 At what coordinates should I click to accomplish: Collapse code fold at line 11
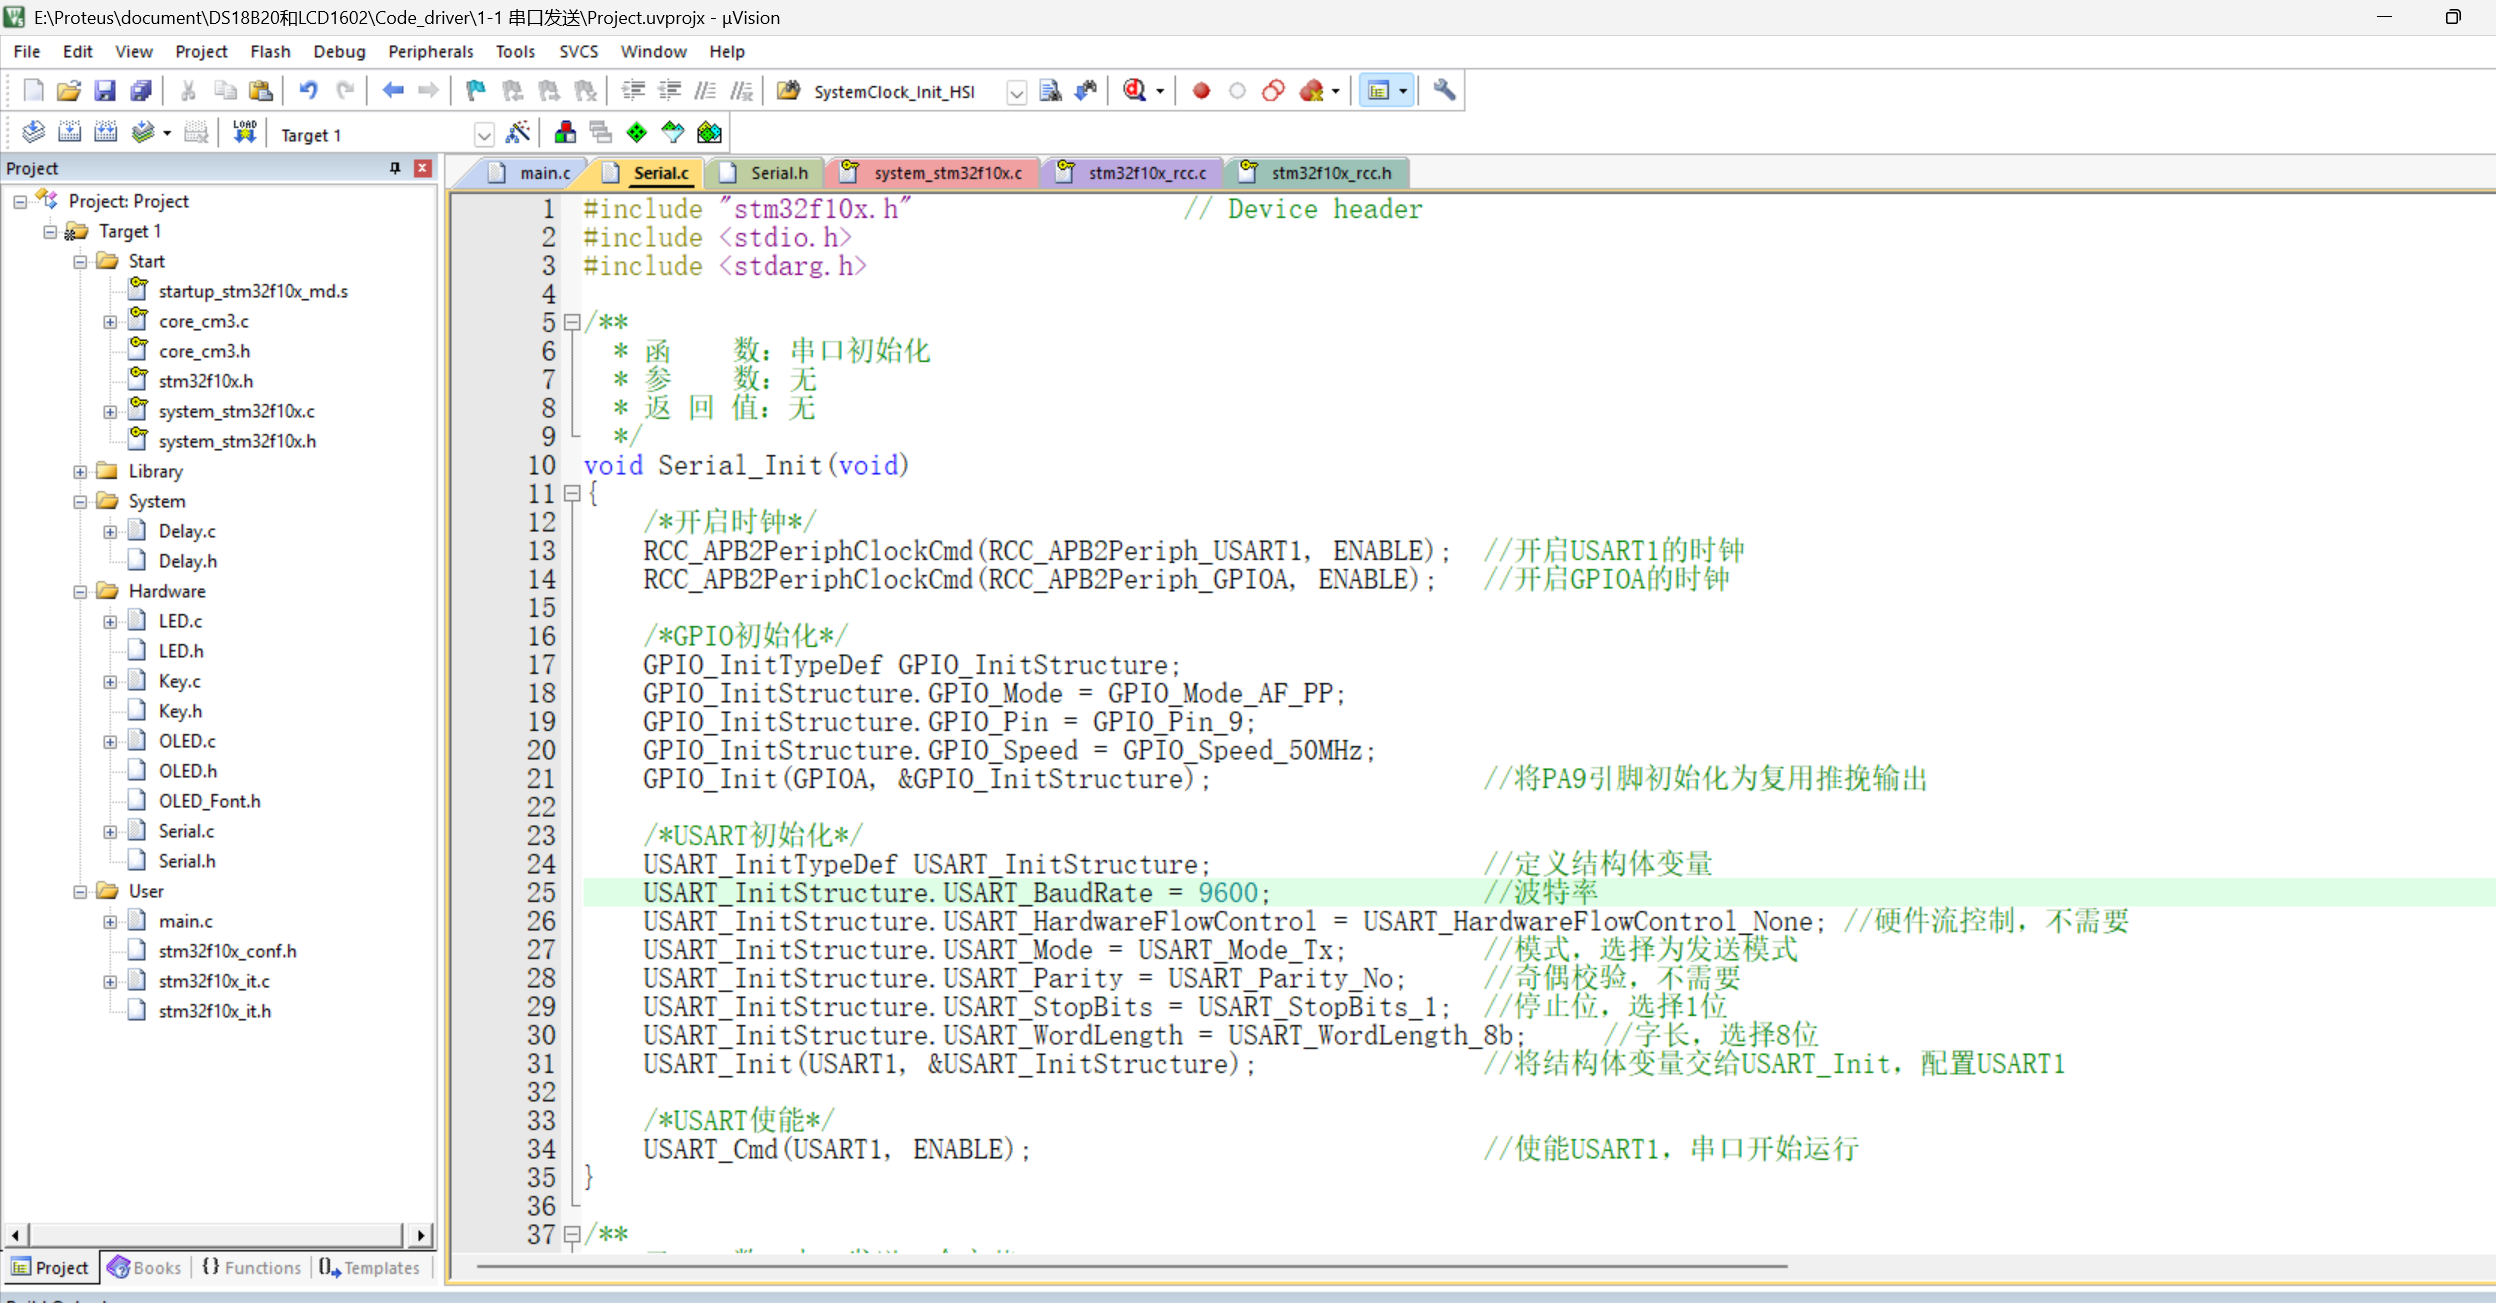[x=572, y=494]
